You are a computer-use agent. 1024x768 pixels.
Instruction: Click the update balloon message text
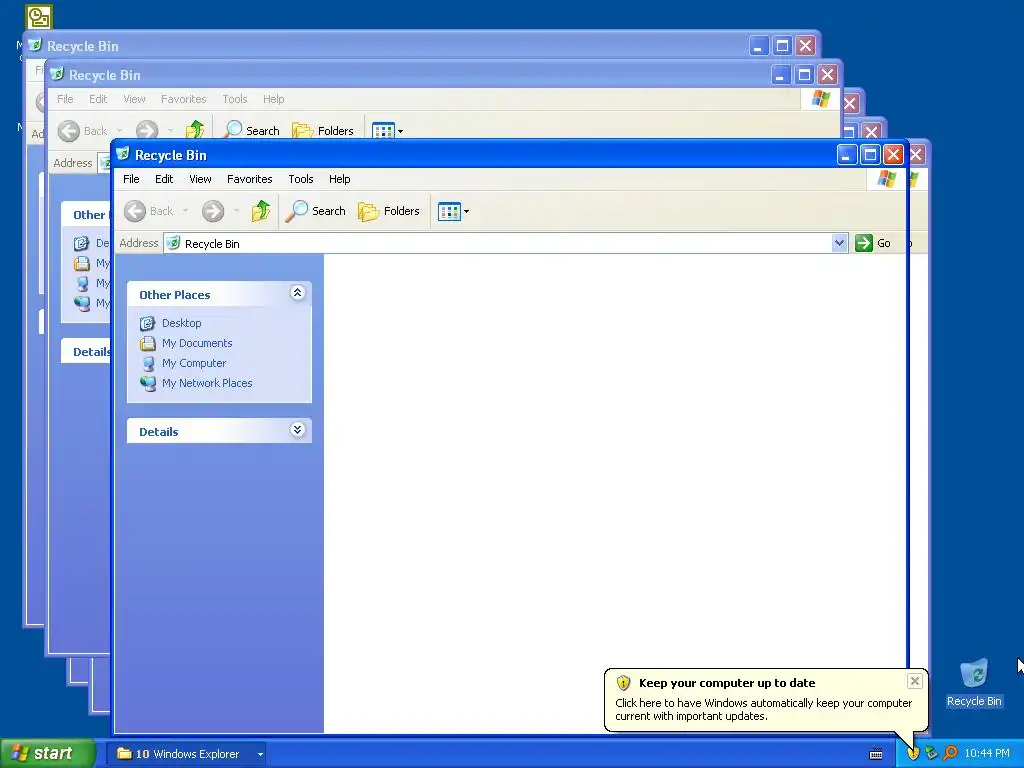[763, 710]
